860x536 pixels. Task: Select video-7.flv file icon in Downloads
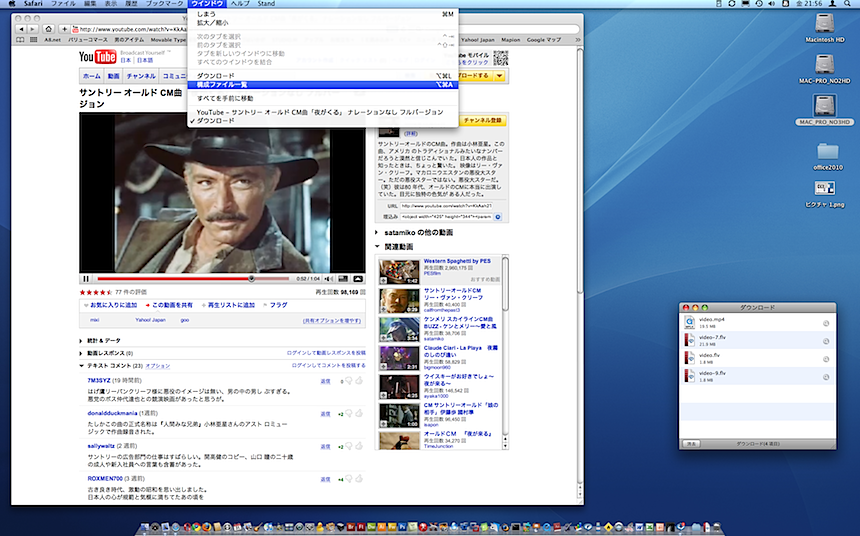pyautogui.click(x=690, y=340)
